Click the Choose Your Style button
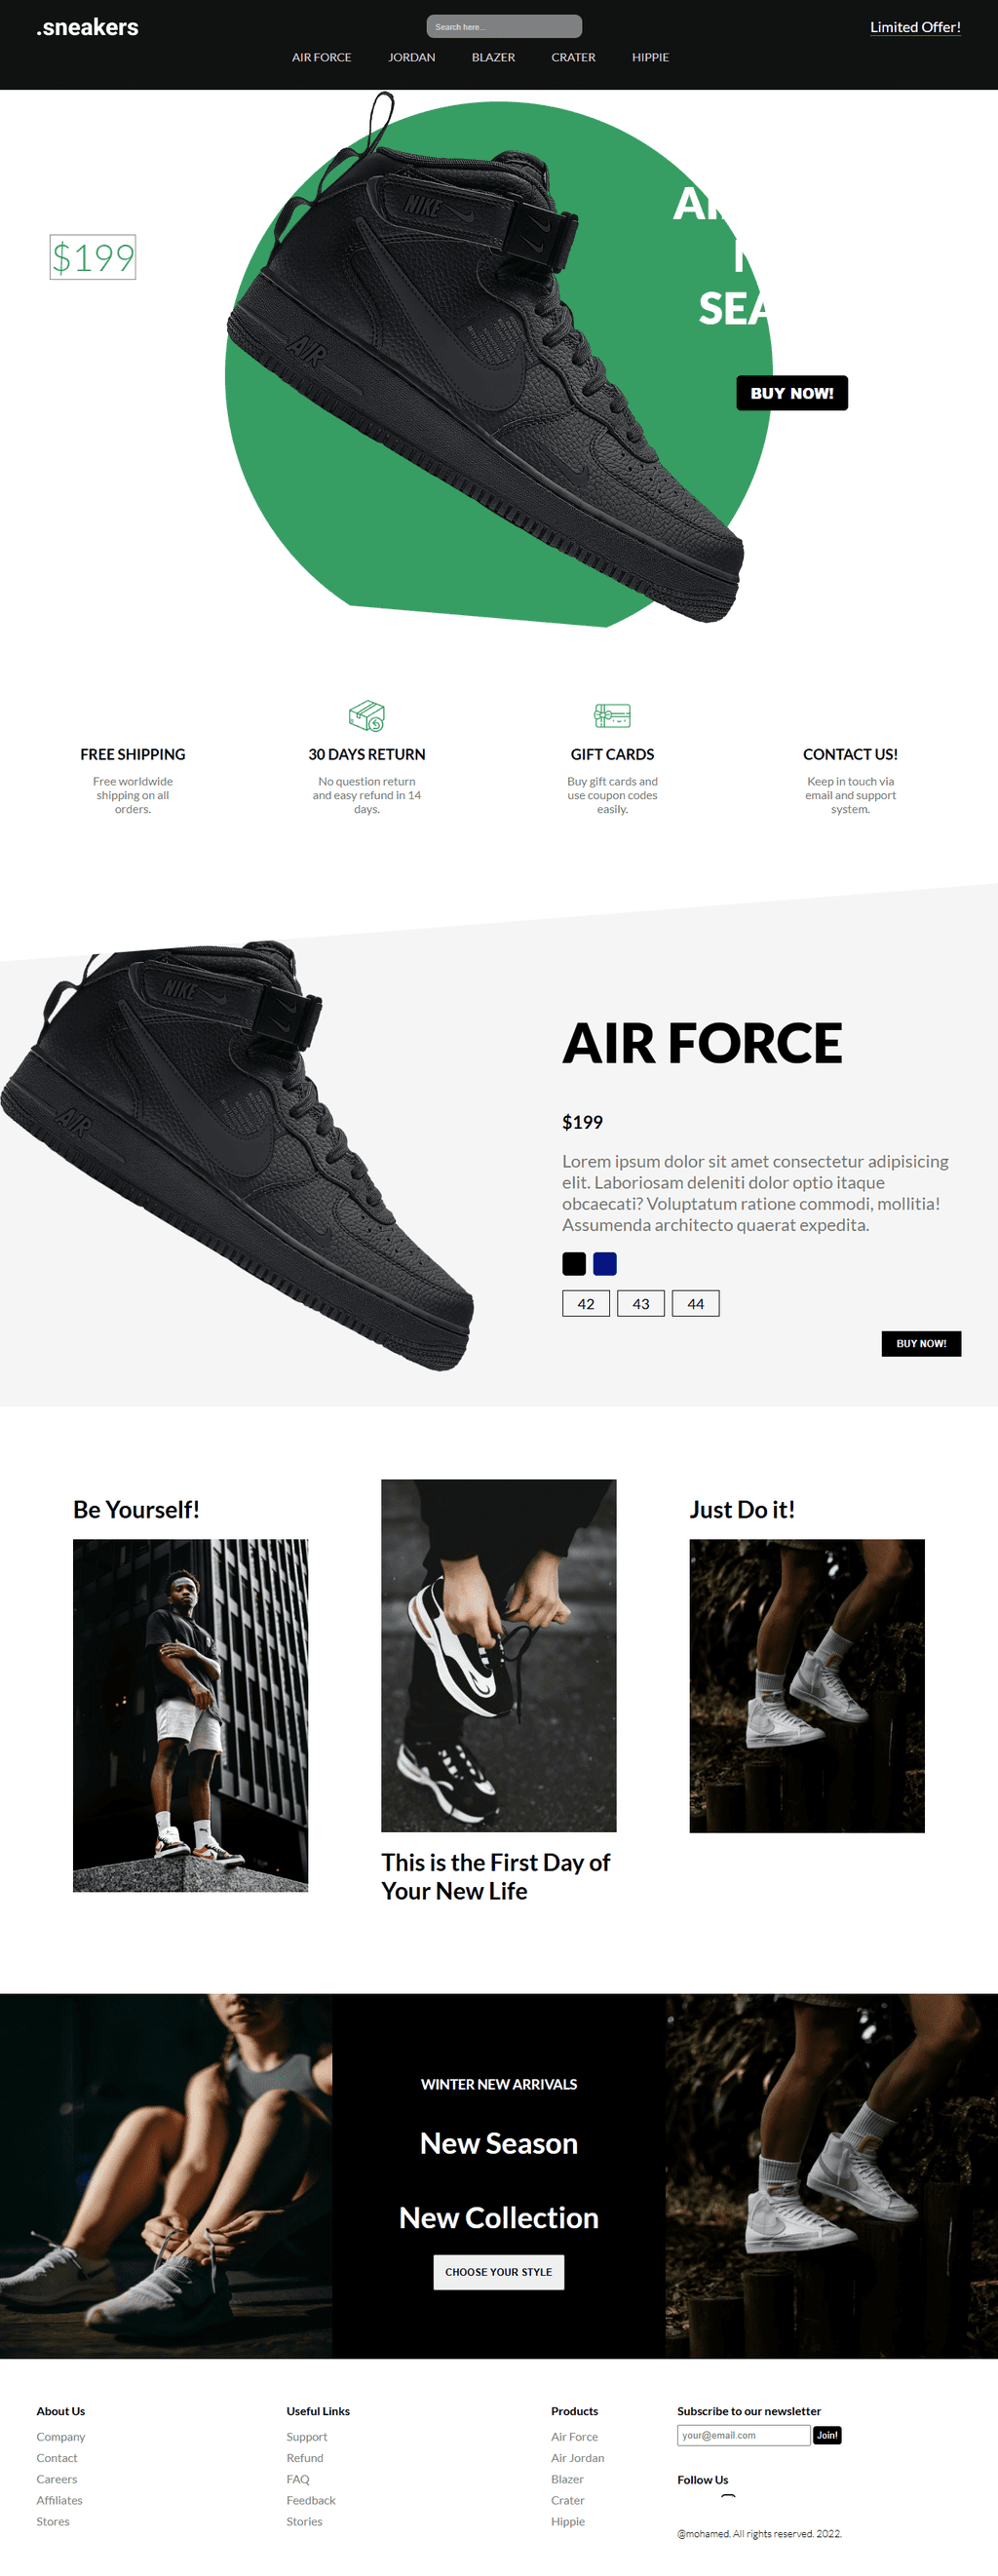998x2576 pixels. point(499,2272)
